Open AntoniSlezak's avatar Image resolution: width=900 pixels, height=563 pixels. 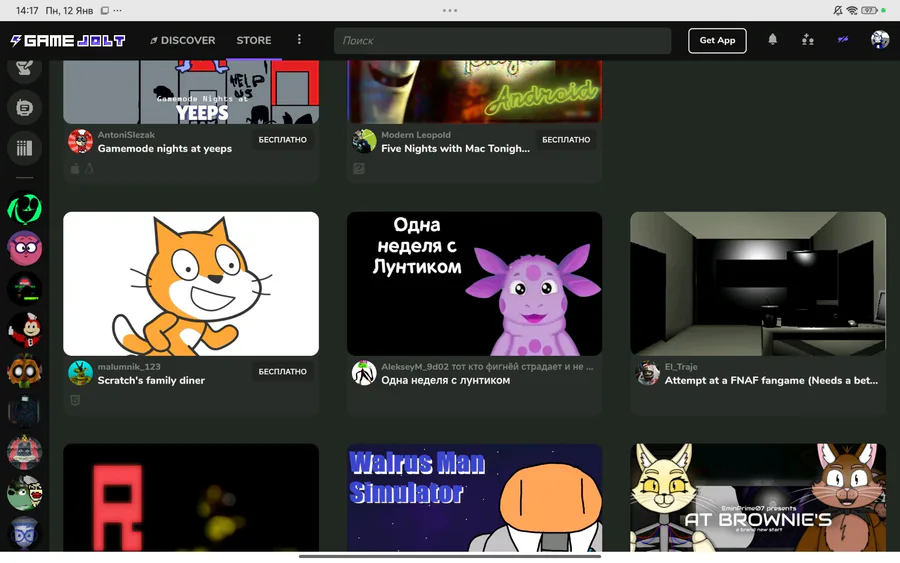point(80,141)
